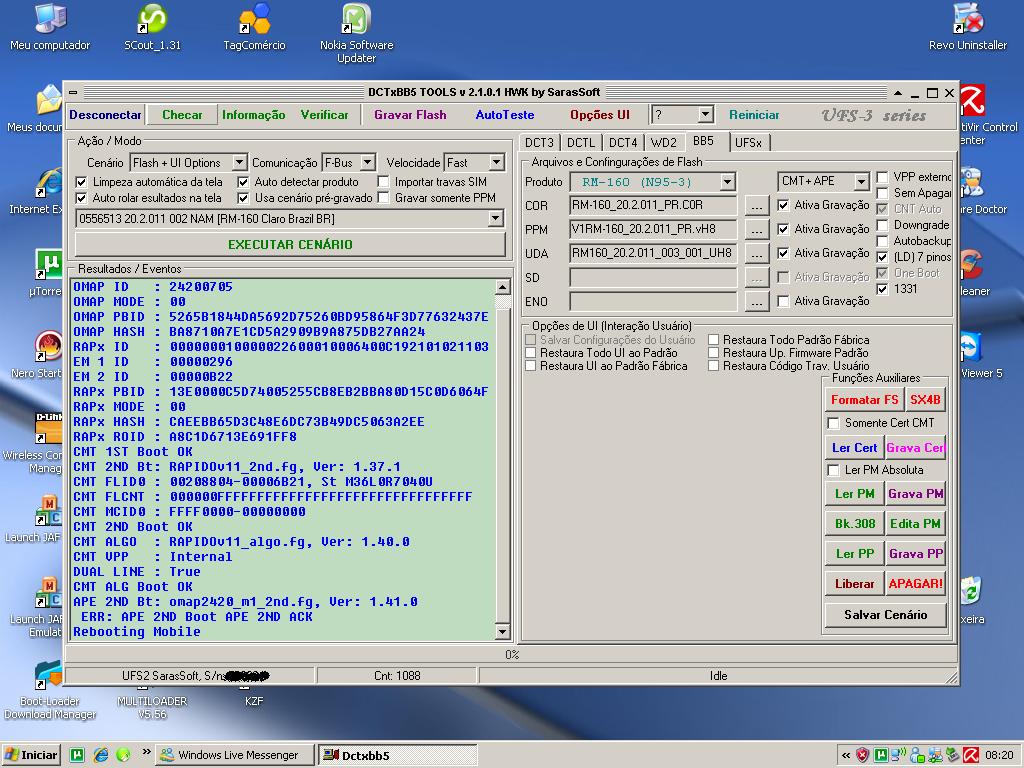
Task: Open Meu computador desktop icon
Action: (x=50, y=27)
